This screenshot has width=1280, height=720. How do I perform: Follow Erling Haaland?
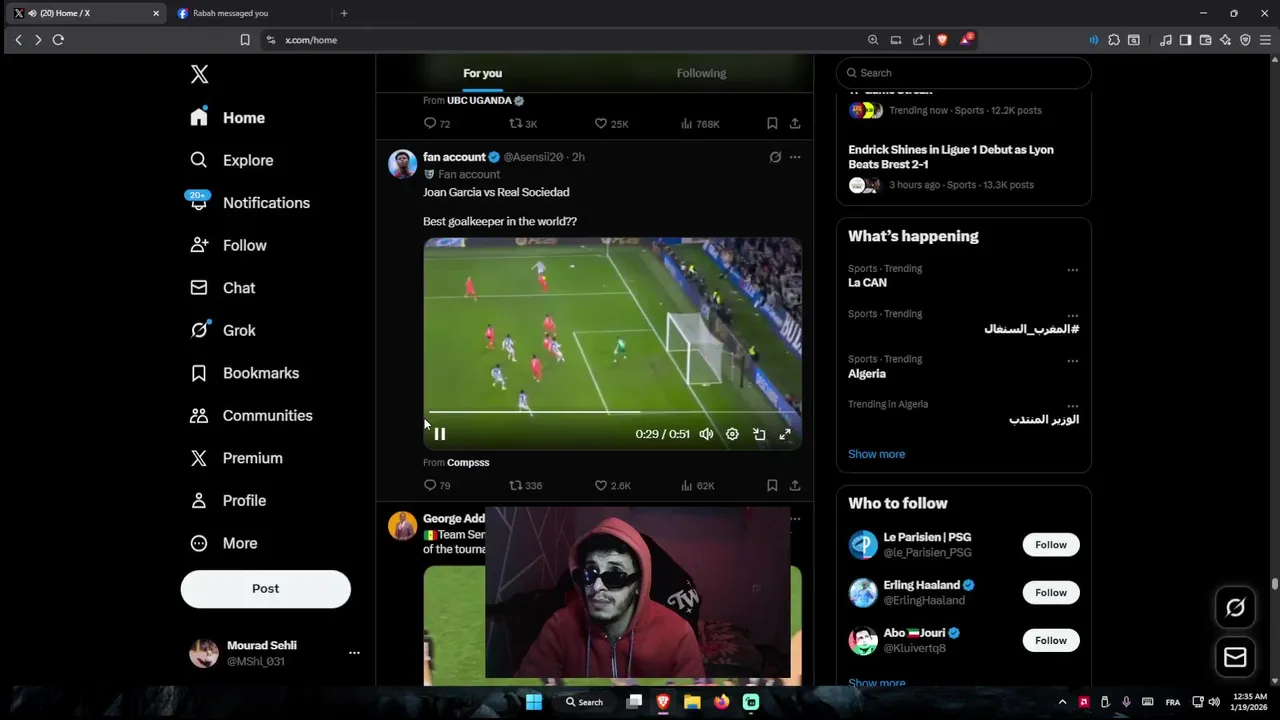click(x=1051, y=593)
